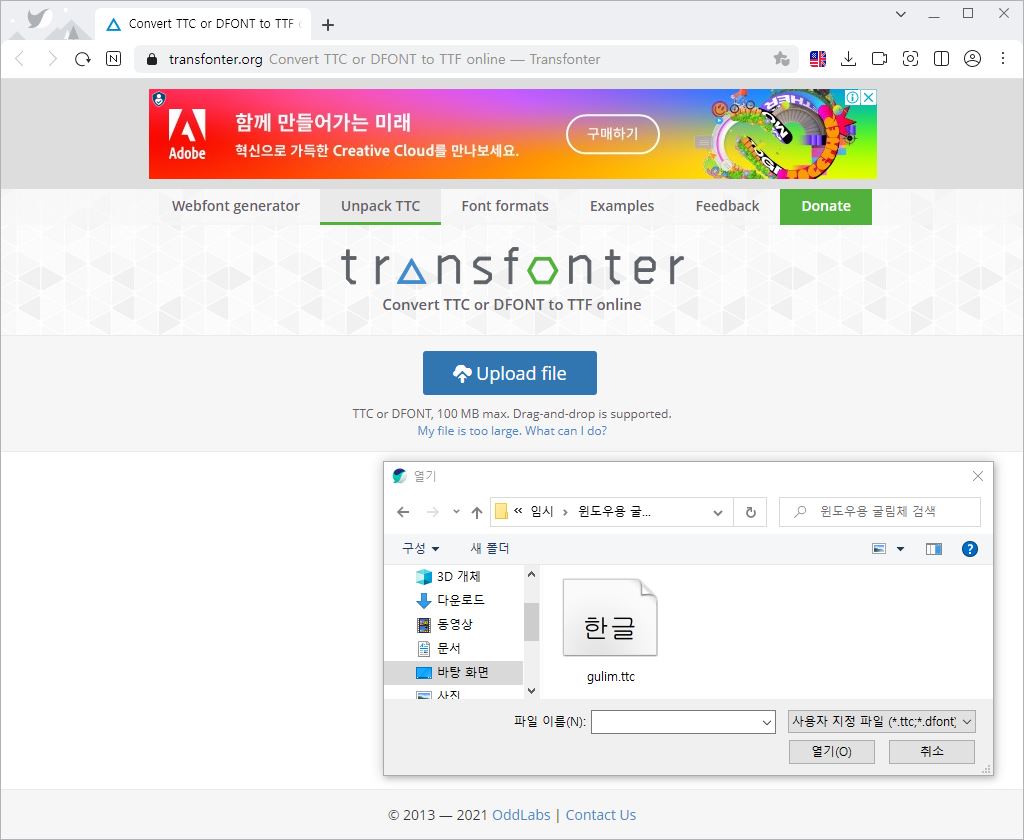Go up one folder in dialog

477,512
